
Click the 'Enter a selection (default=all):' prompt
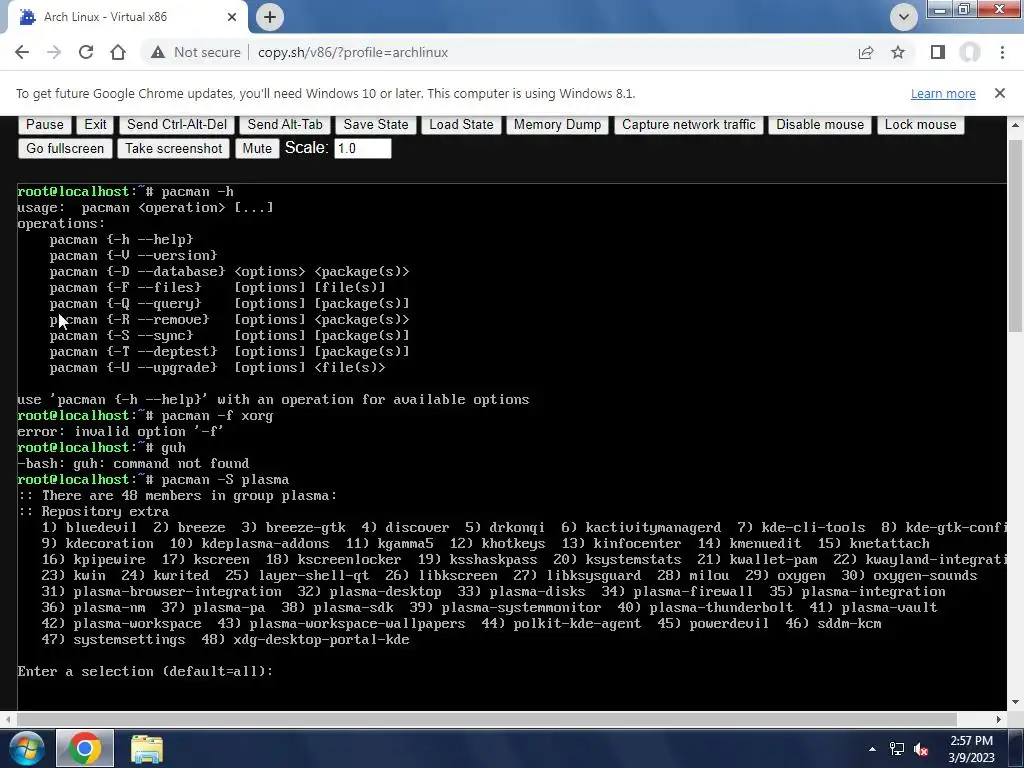click(x=145, y=671)
